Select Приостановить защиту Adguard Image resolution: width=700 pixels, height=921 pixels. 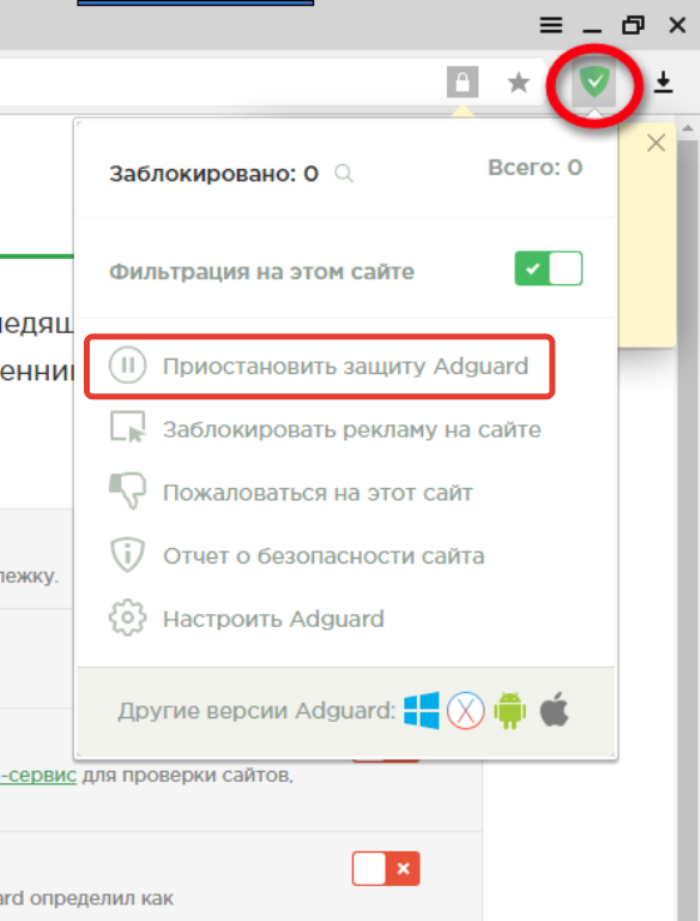319,366
